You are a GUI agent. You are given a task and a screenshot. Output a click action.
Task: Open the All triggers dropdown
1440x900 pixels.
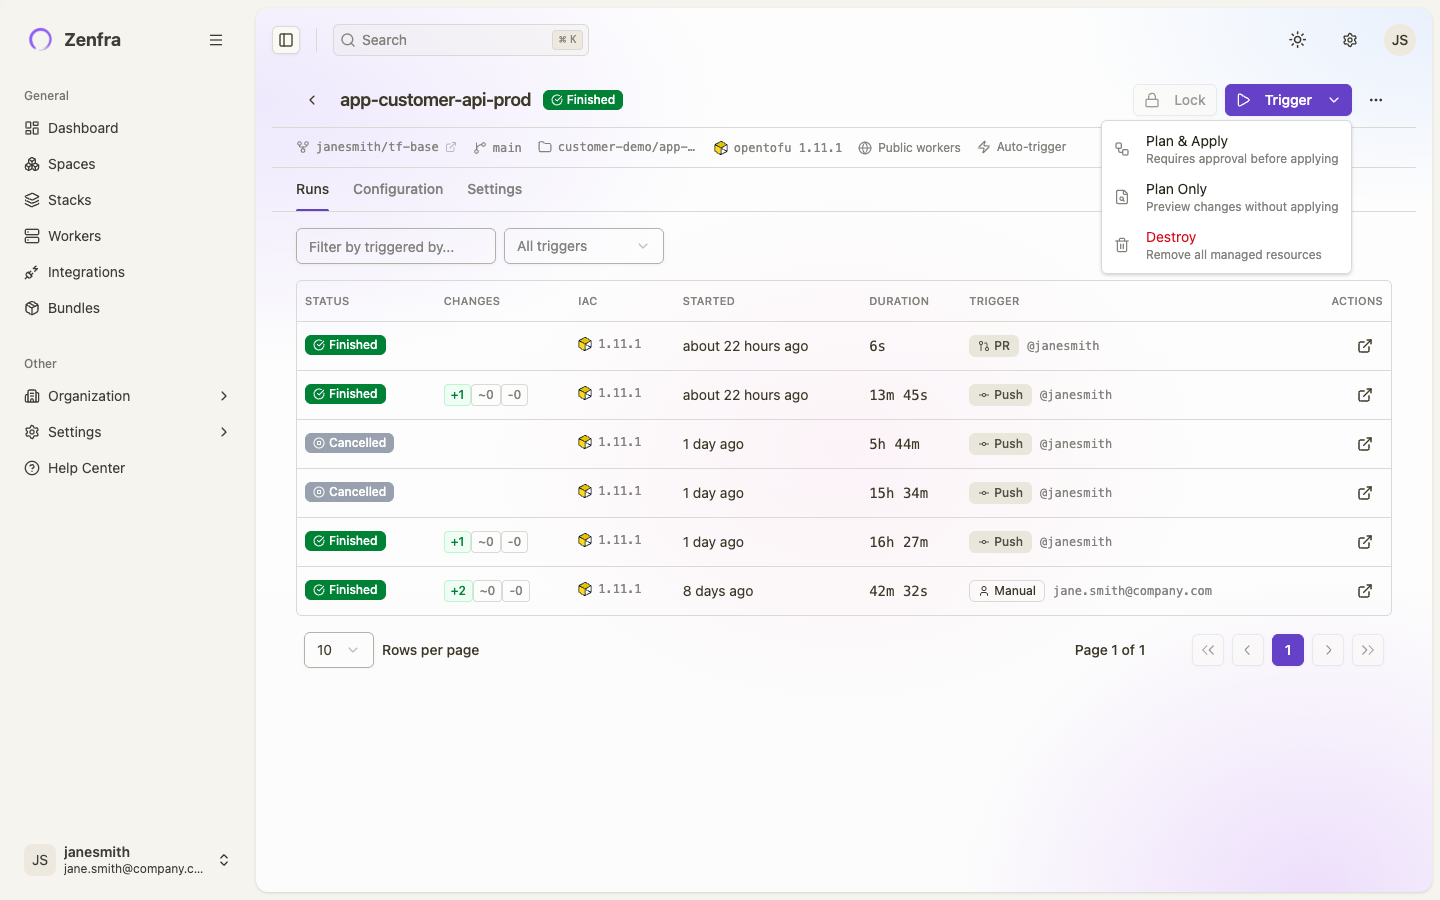click(x=584, y=246)
